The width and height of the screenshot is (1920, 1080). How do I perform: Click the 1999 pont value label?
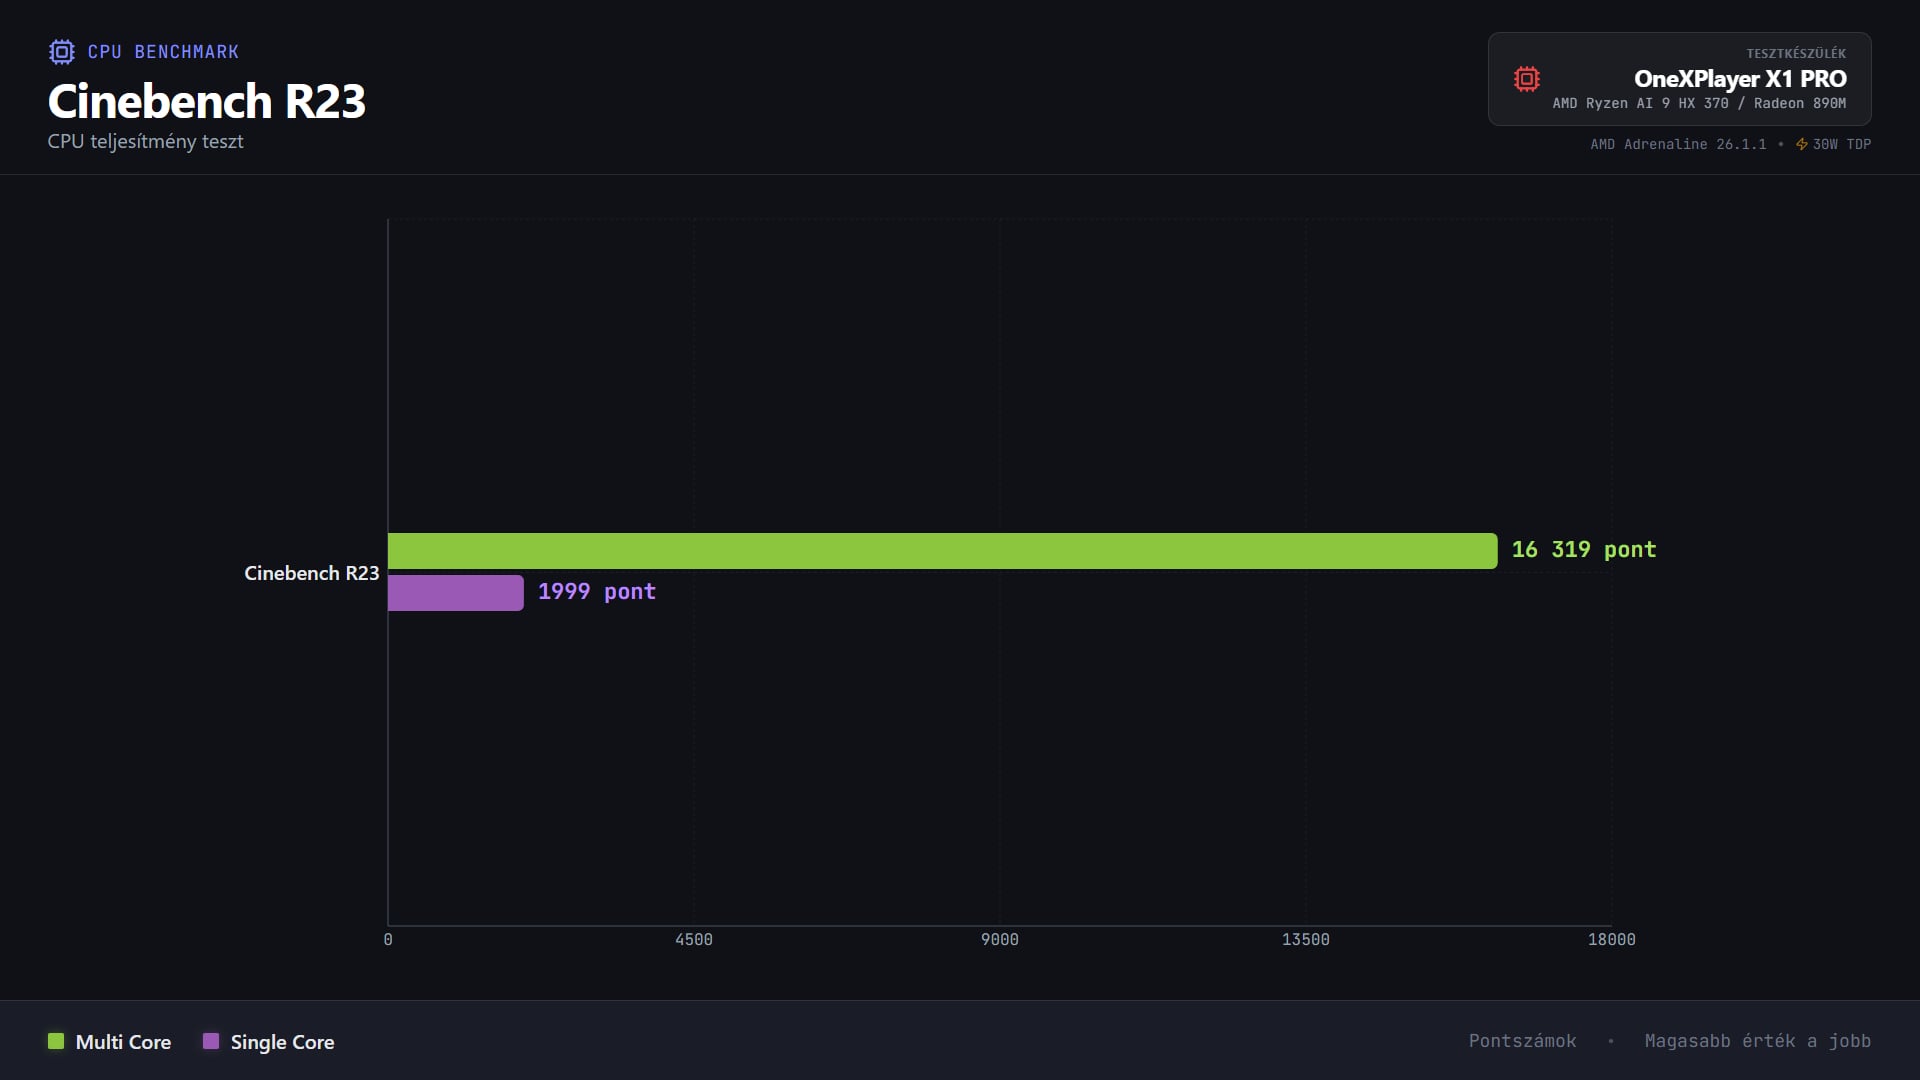pyautogui.click(x=596, y=592)
